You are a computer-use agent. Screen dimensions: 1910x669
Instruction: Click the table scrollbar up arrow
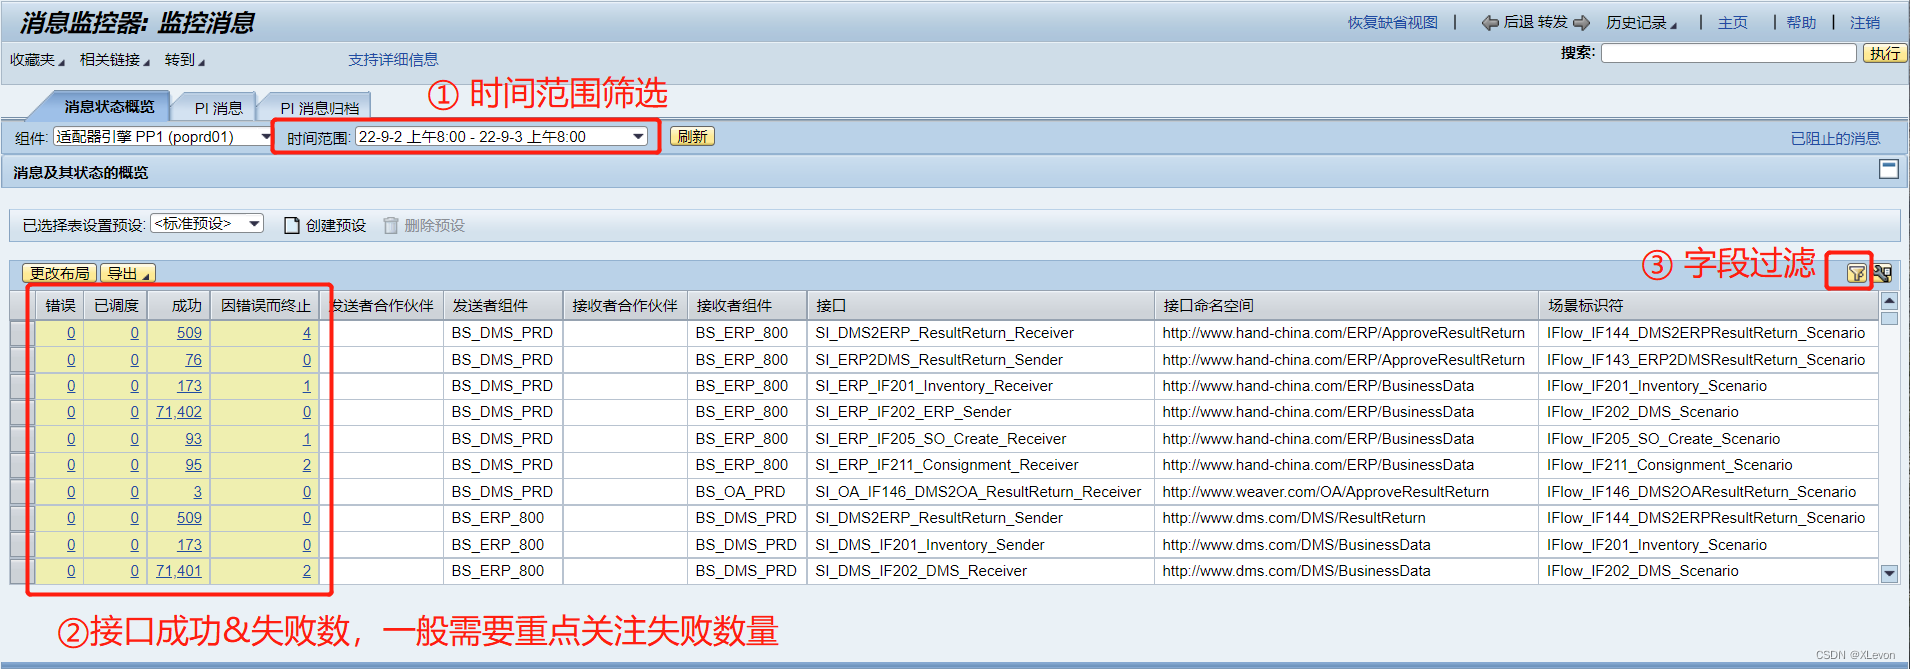[x=1889, y=301]
